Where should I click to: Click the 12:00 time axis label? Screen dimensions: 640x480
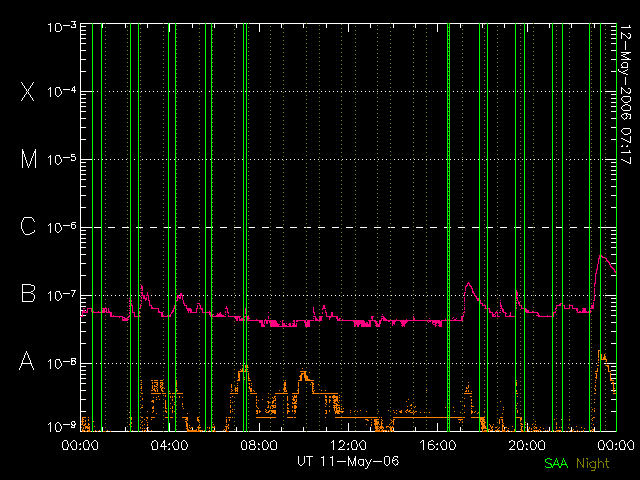[348, 444]
